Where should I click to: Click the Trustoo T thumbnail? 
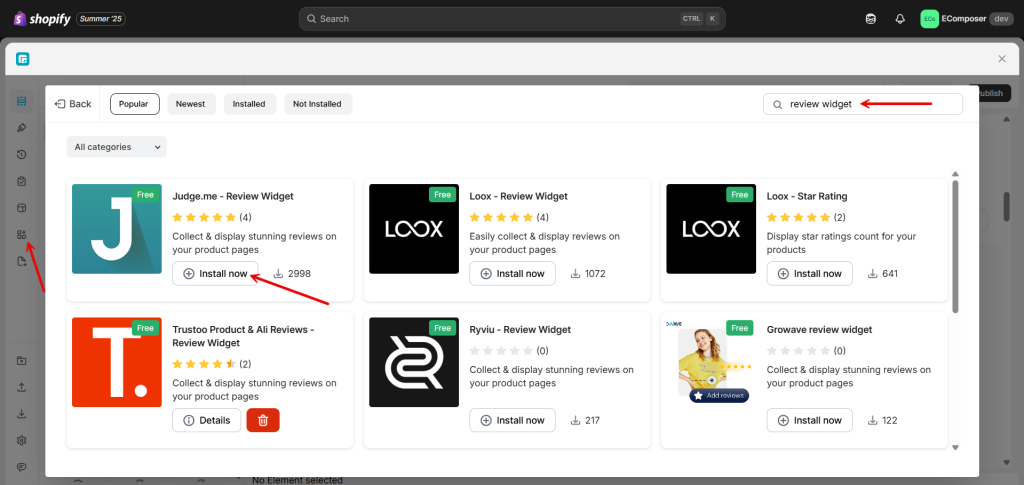click(117, 362)
